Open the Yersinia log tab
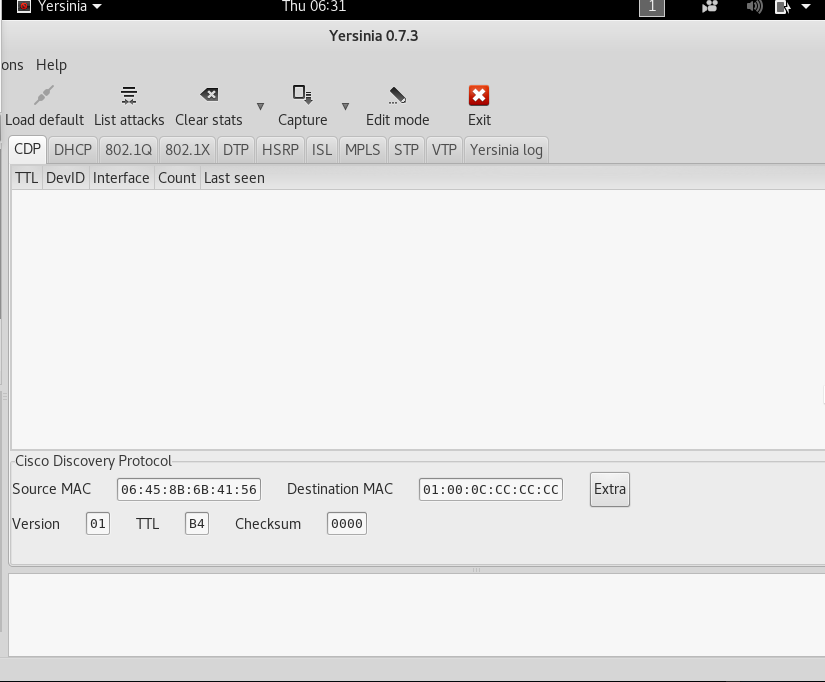825x682 pixels. point(506,150)
